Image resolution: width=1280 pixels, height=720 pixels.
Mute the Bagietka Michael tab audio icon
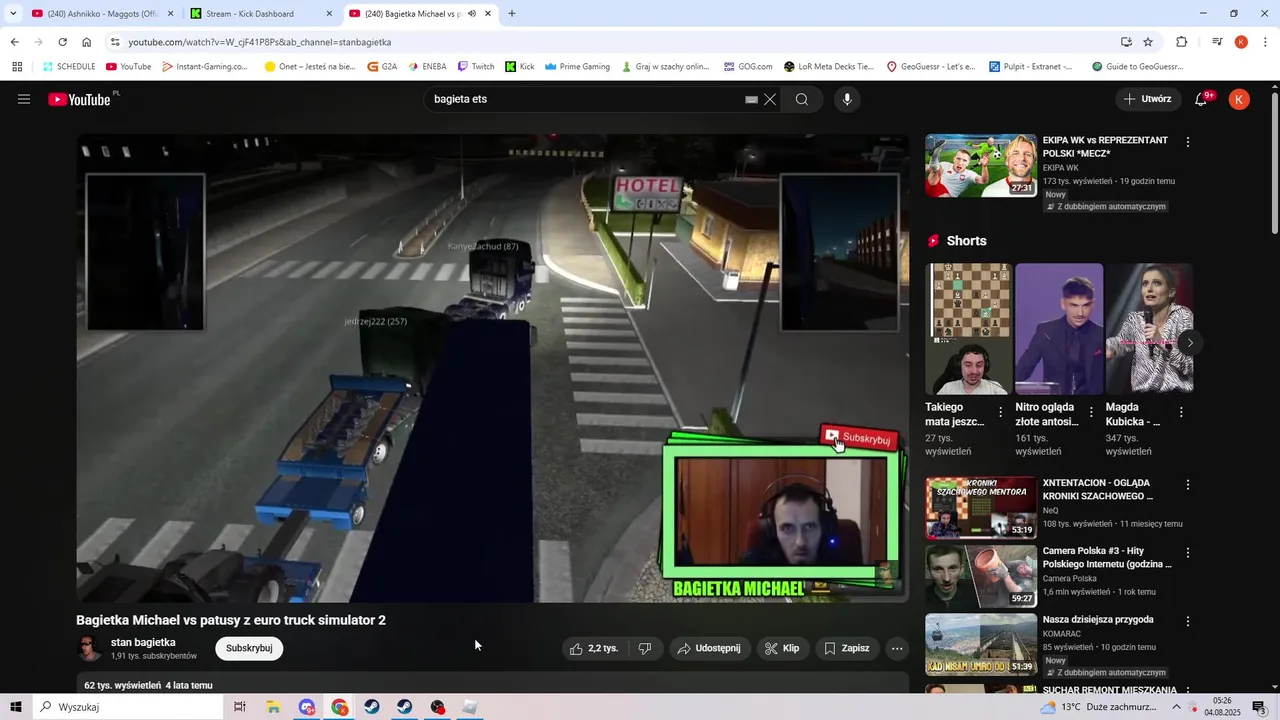pos(472,14)
